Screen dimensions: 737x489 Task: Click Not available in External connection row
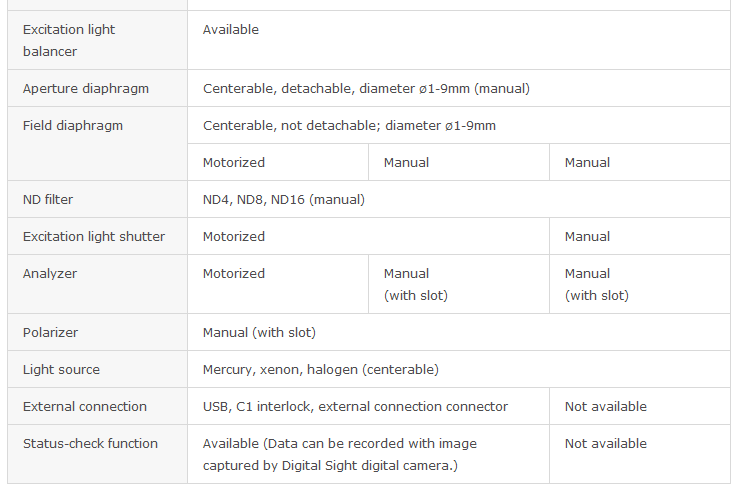click(x=605, y=406)
